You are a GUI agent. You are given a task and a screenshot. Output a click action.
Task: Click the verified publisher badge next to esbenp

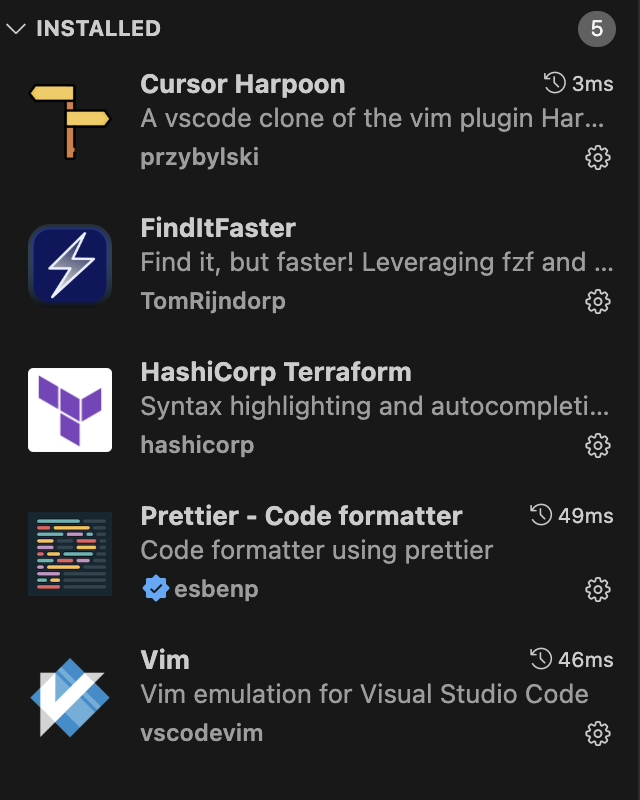pyautogui.click(x=156, y=588)
